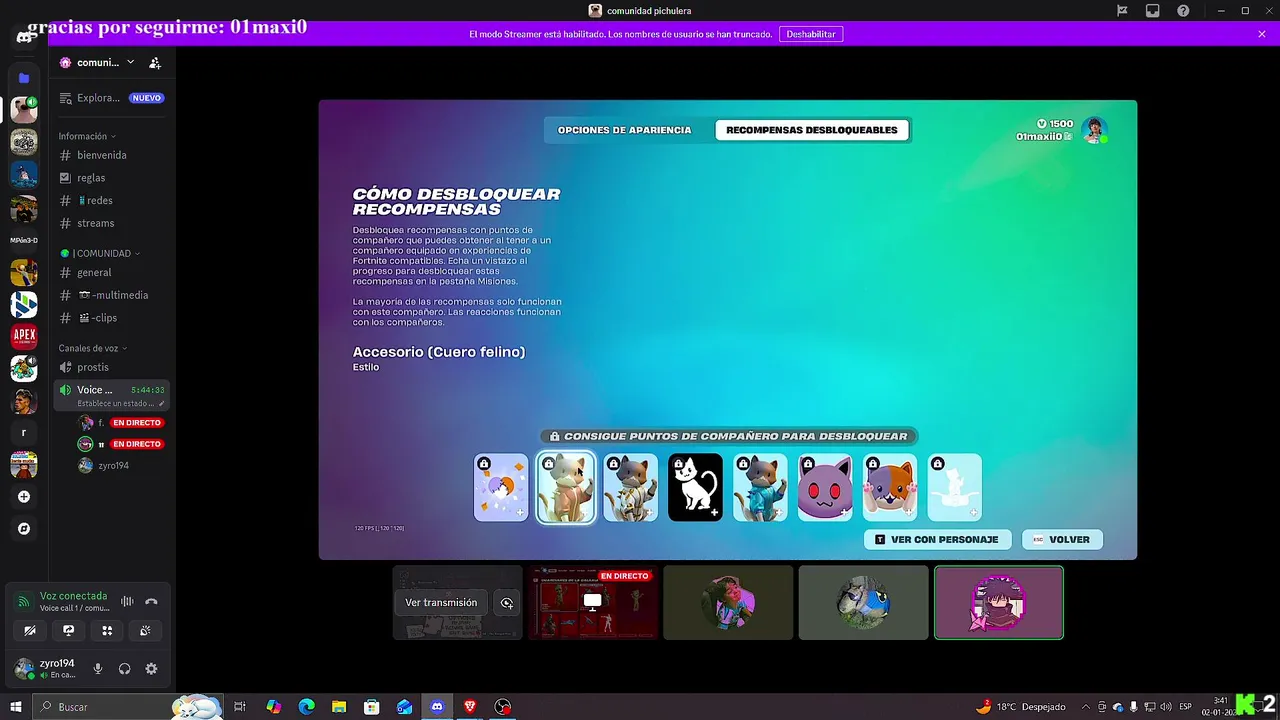This screenshot has width=1280, height=720.
Task: Click Ver con personaje button
Action: point(937,540)
